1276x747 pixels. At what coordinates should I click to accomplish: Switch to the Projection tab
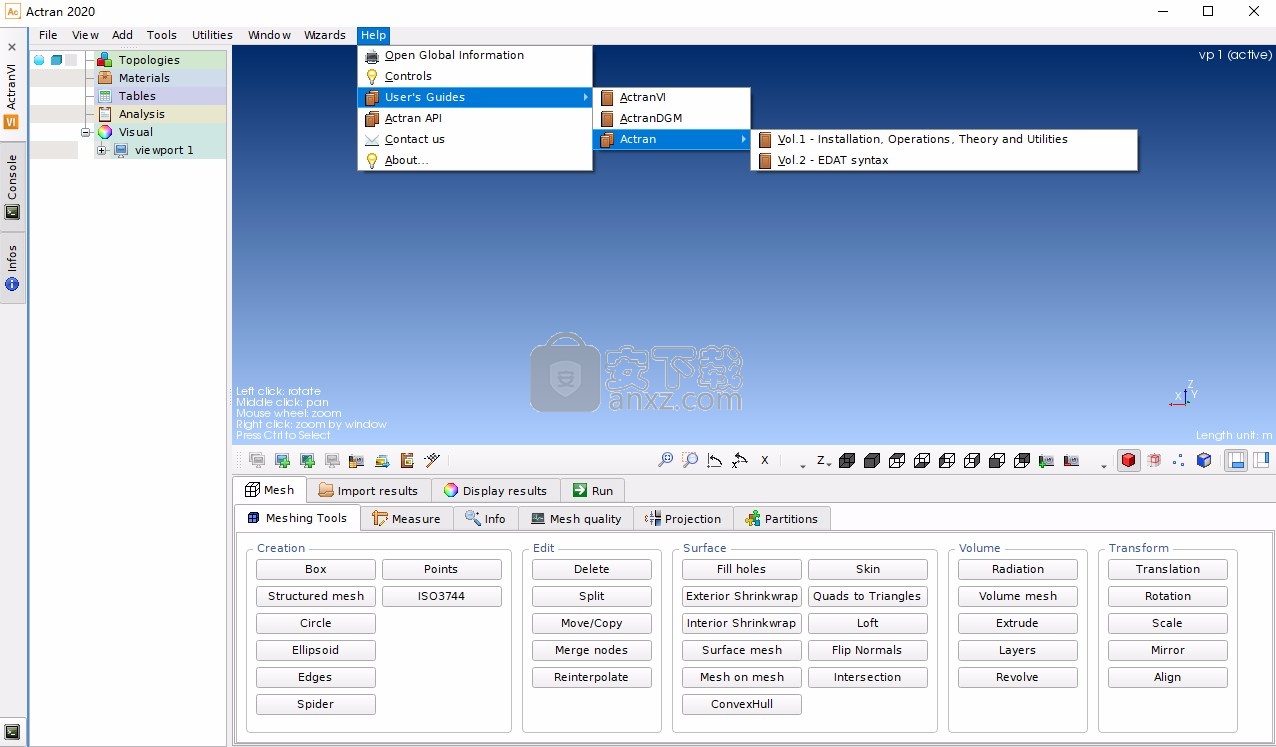click(x=683, y=518)
